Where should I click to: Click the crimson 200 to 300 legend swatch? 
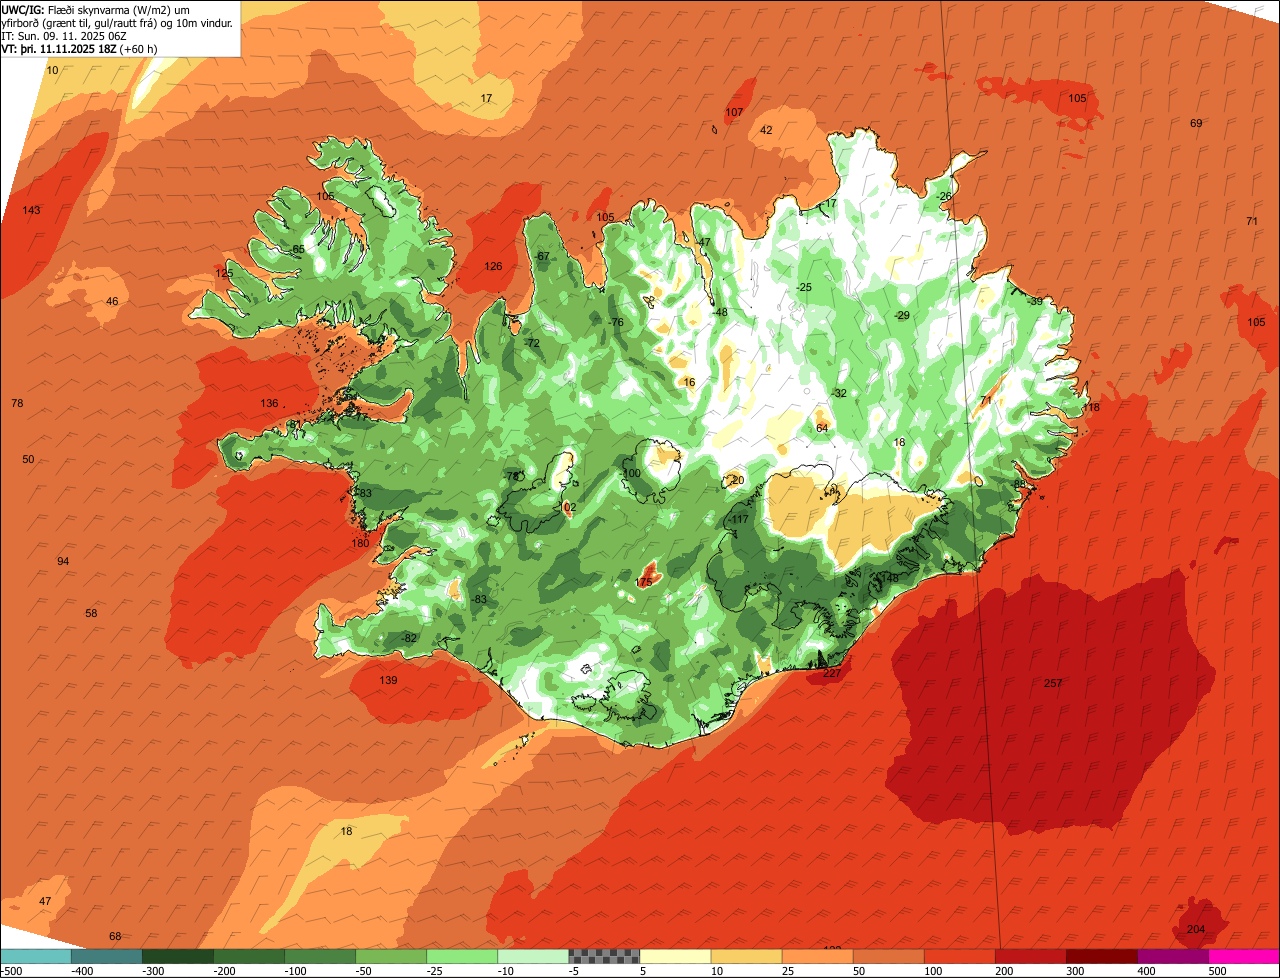1030,956
